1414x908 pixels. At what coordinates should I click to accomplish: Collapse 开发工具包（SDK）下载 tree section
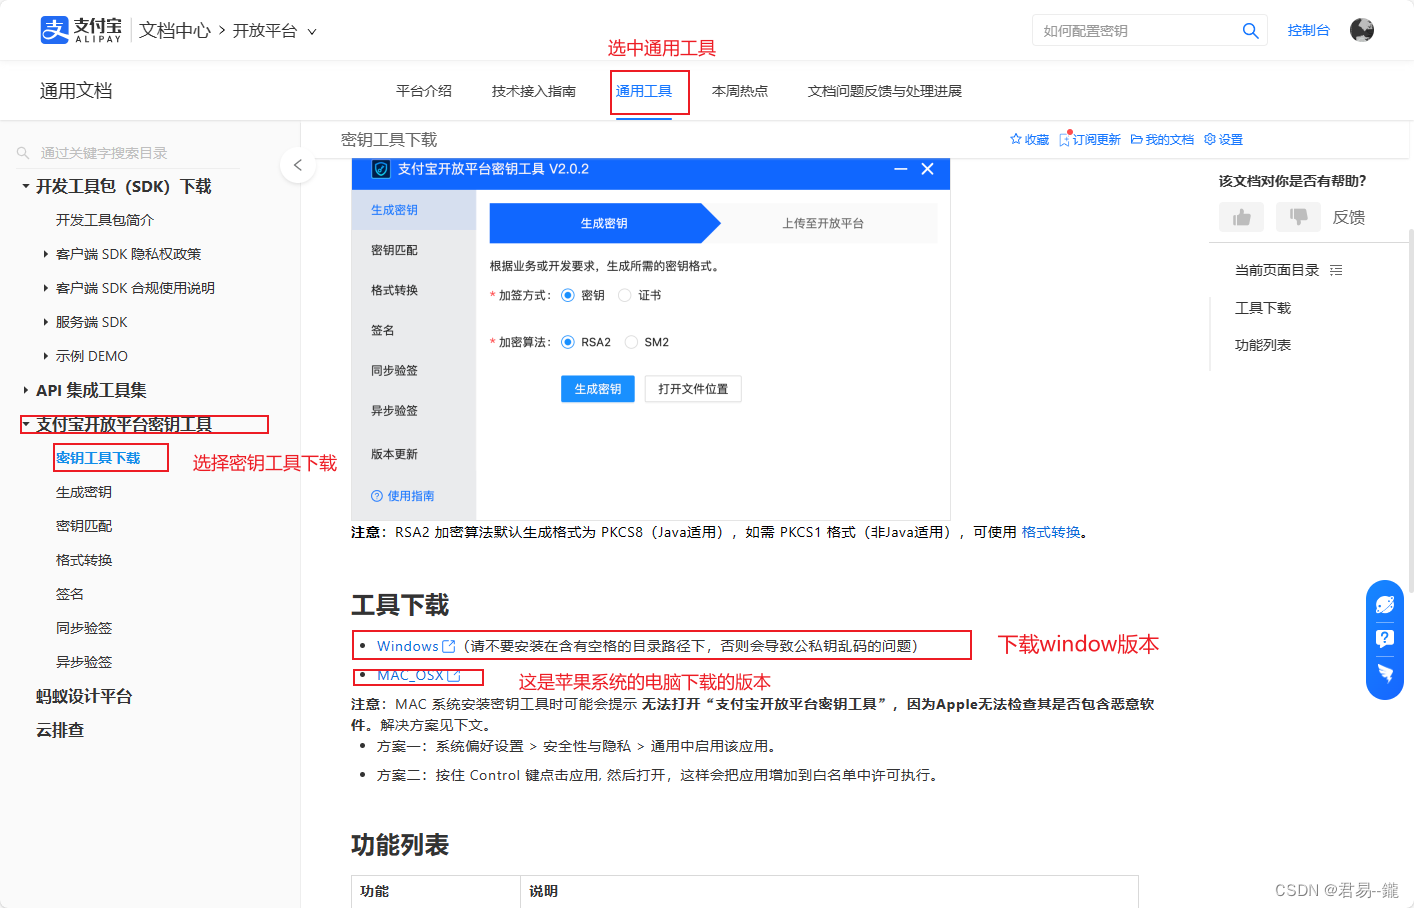[x=26, y=186]
